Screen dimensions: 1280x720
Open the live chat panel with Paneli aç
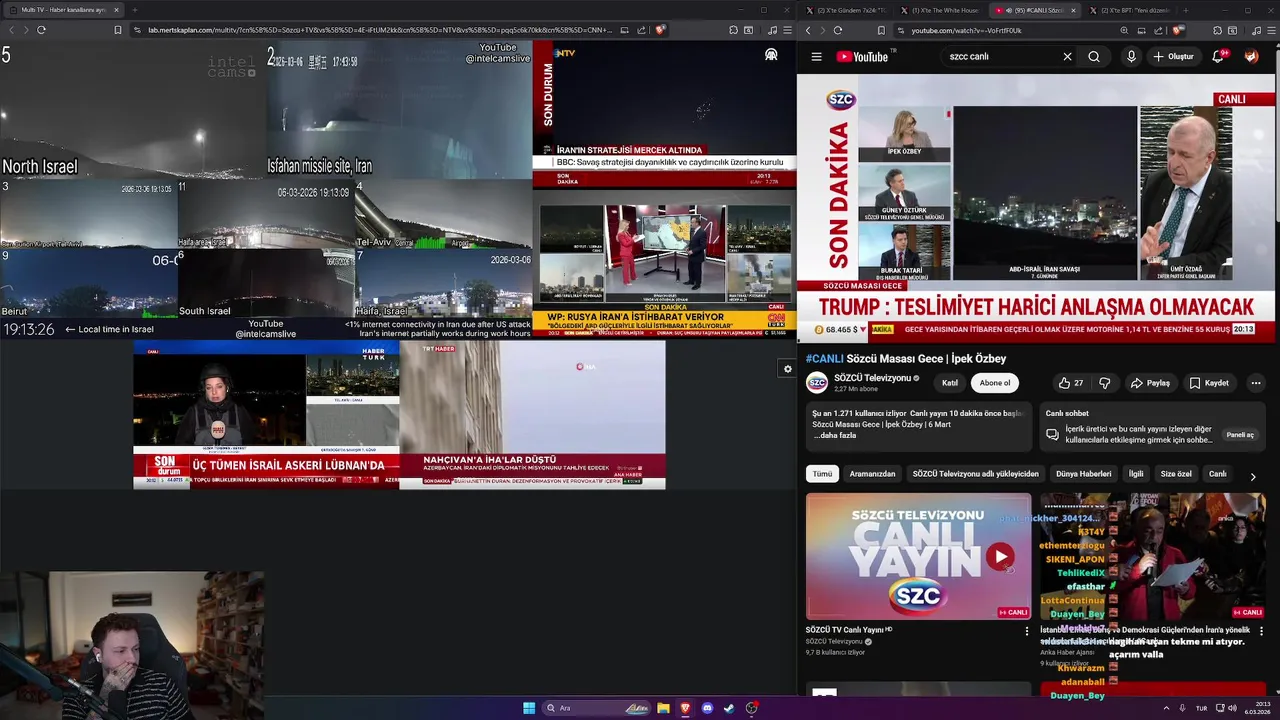1240,435
